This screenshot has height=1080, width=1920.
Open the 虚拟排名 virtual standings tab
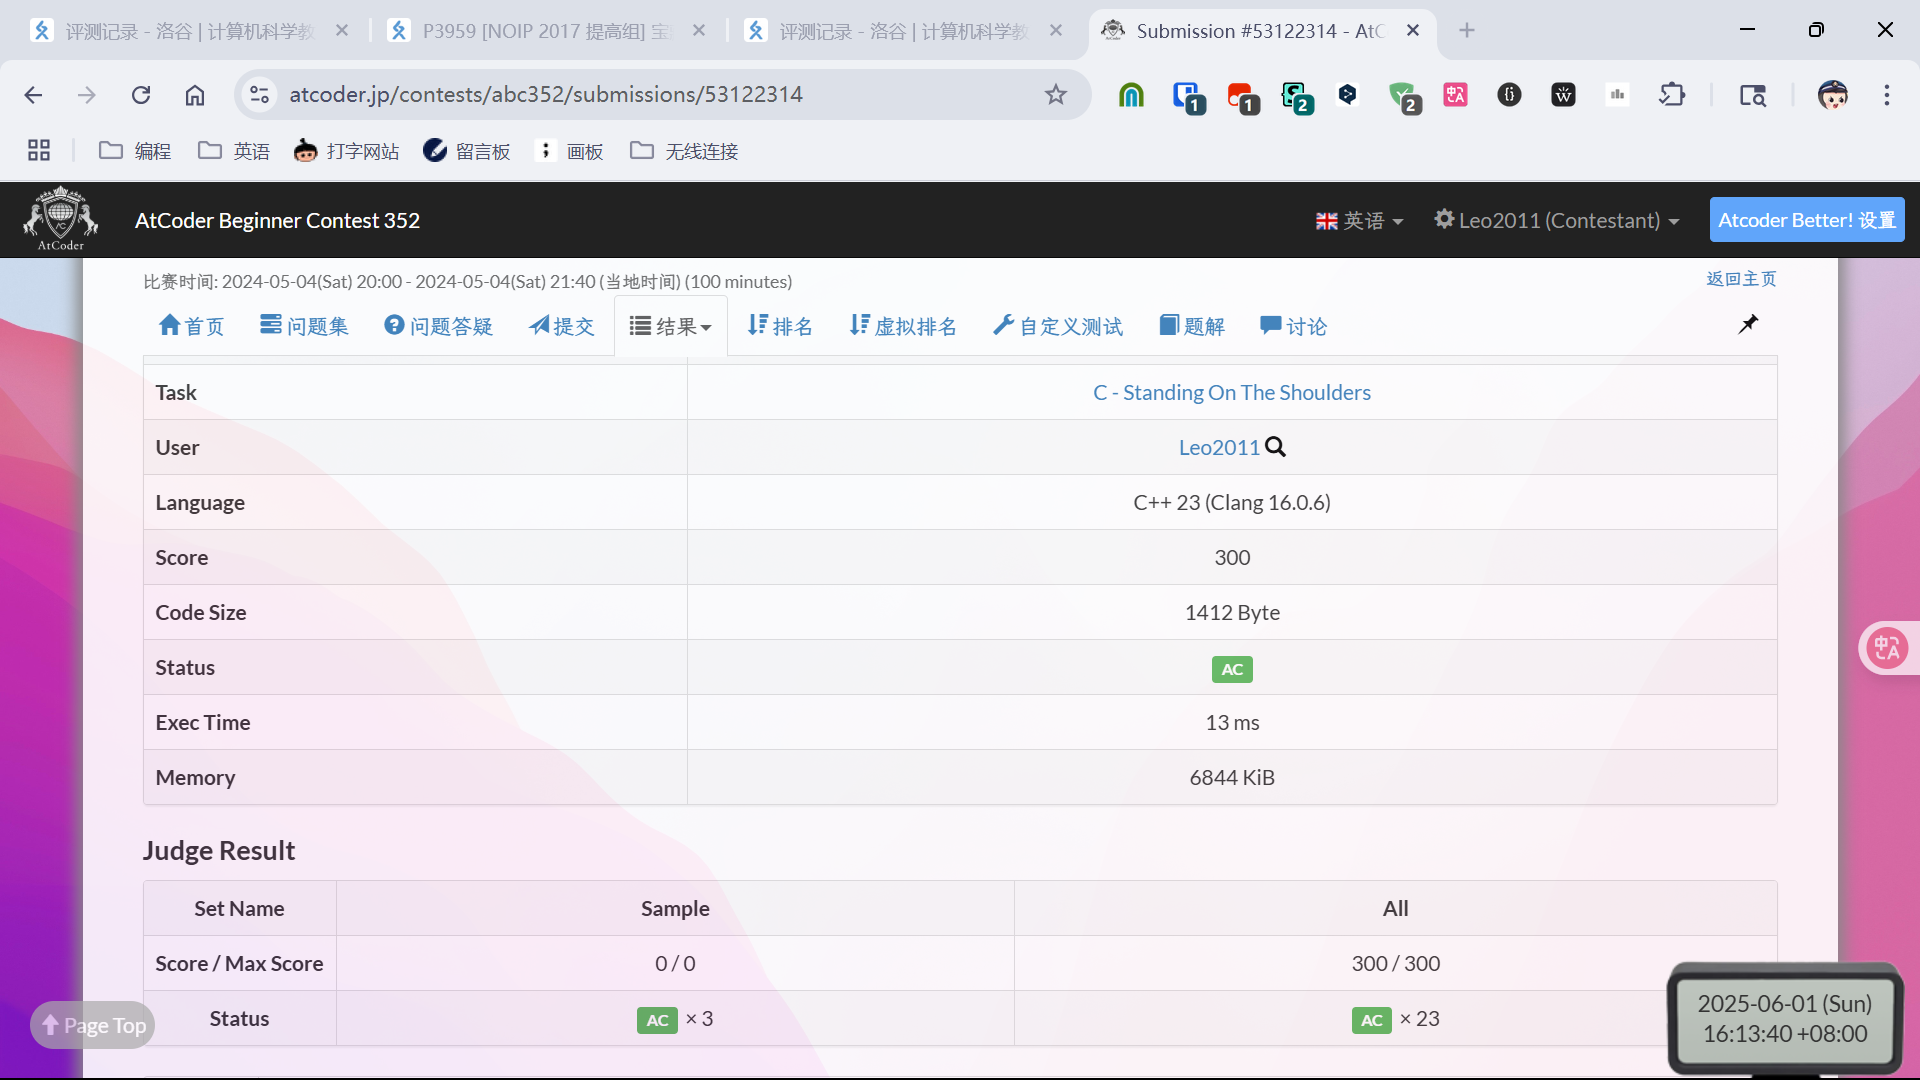(x=903, y=326)
